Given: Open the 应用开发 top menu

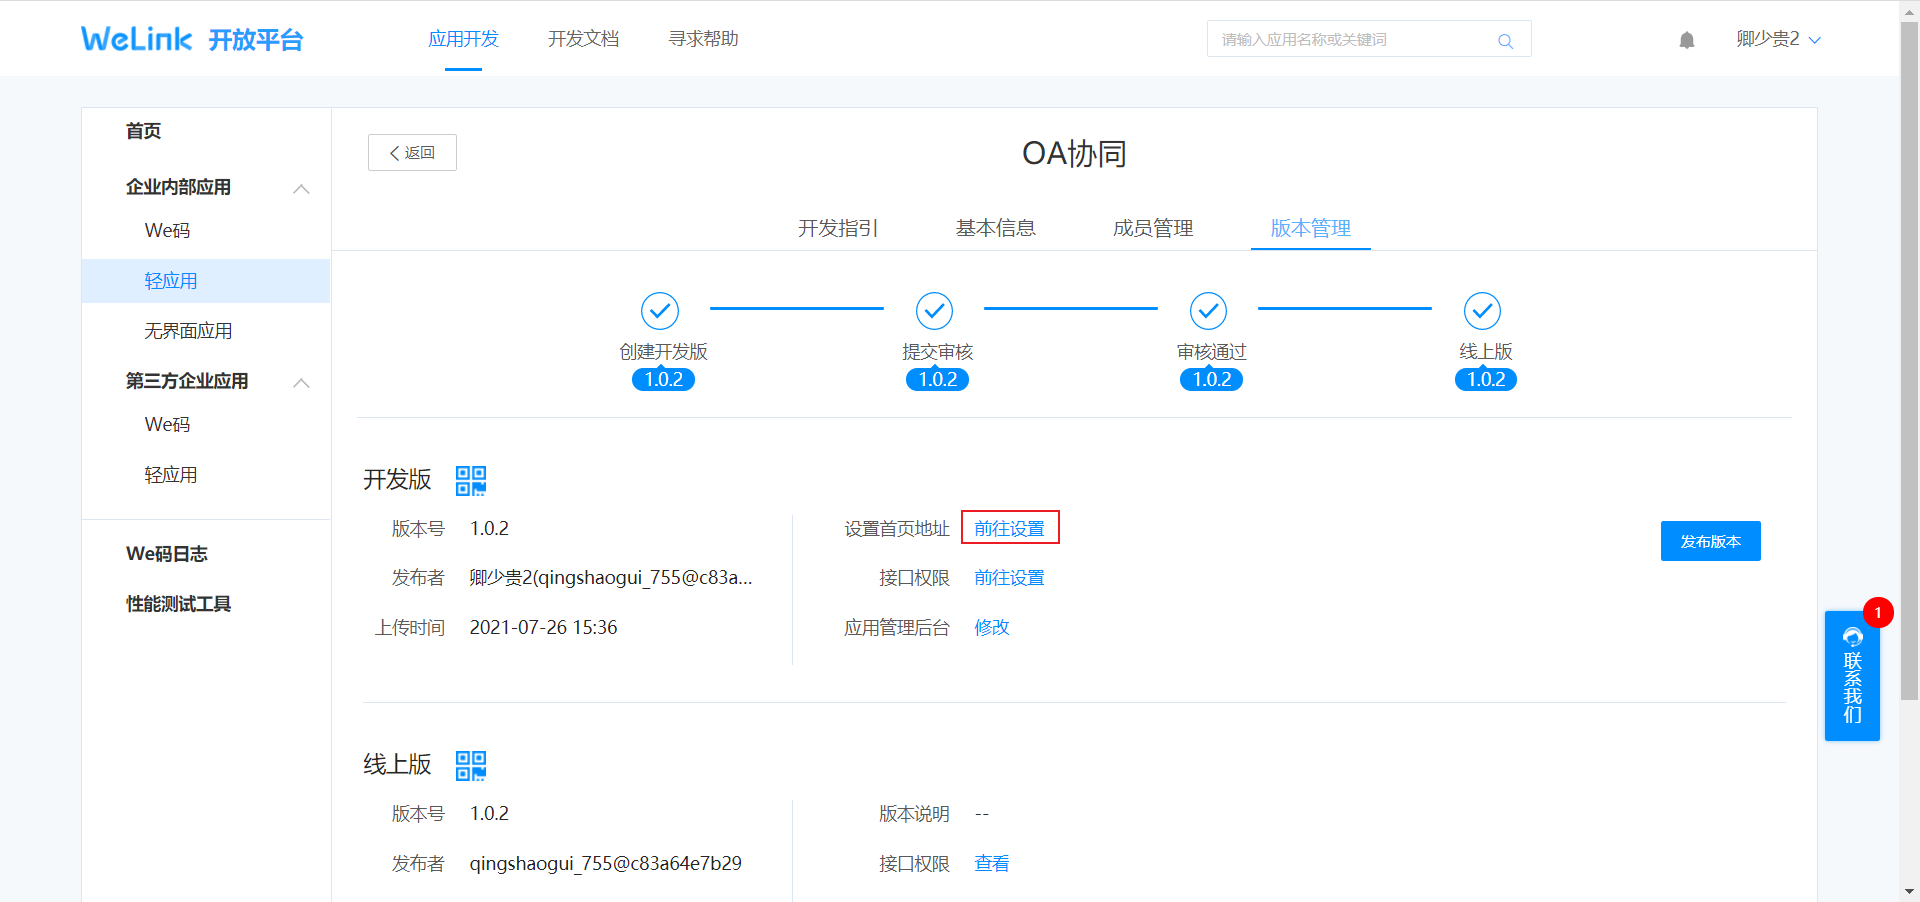Looking at the screenshot, I should click(x=463, y=39).
